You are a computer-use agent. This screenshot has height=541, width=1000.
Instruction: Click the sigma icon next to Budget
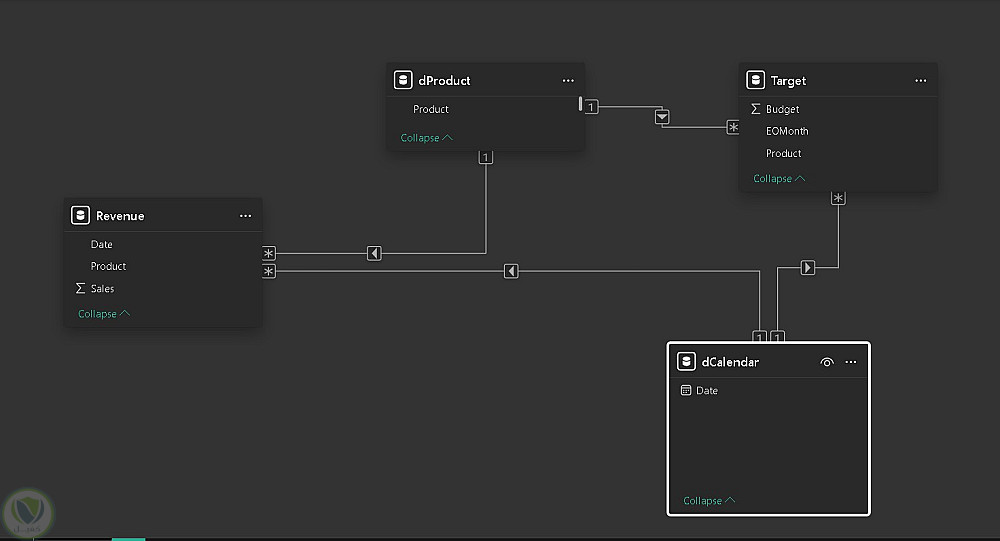click(x=756, y=109)
